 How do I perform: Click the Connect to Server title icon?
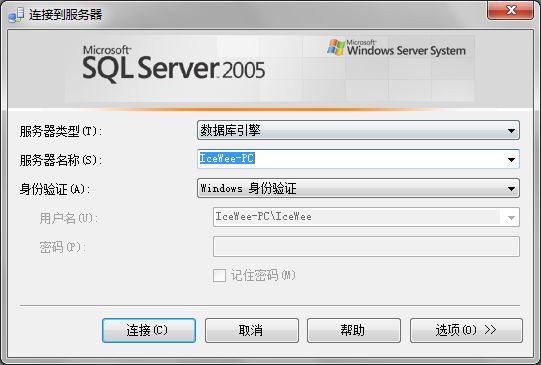tap(16, 15)
